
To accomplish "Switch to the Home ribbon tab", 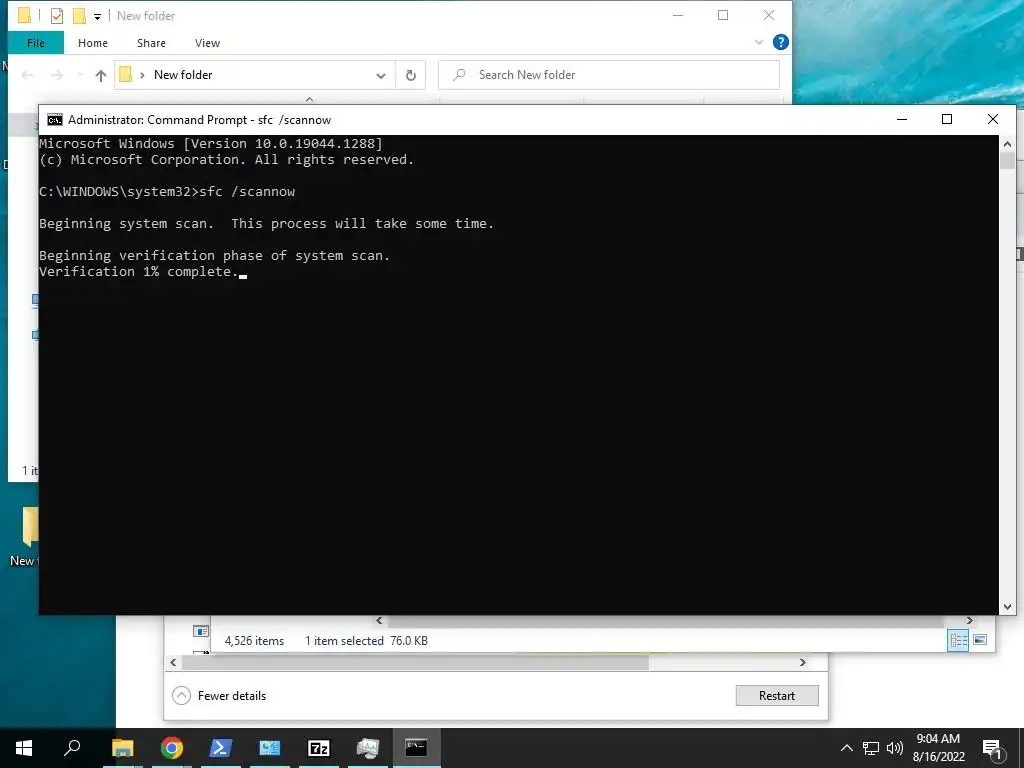I will [93, 43].
